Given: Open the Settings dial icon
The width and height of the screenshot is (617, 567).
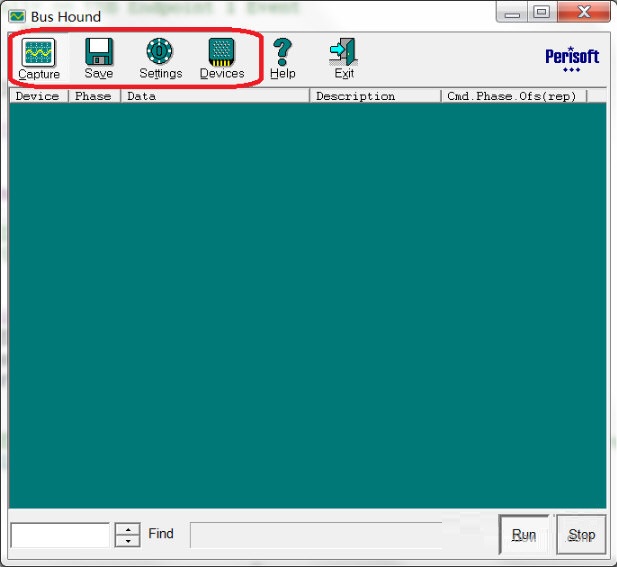Looking at the screenshot, I should click(x=159, y=51).
